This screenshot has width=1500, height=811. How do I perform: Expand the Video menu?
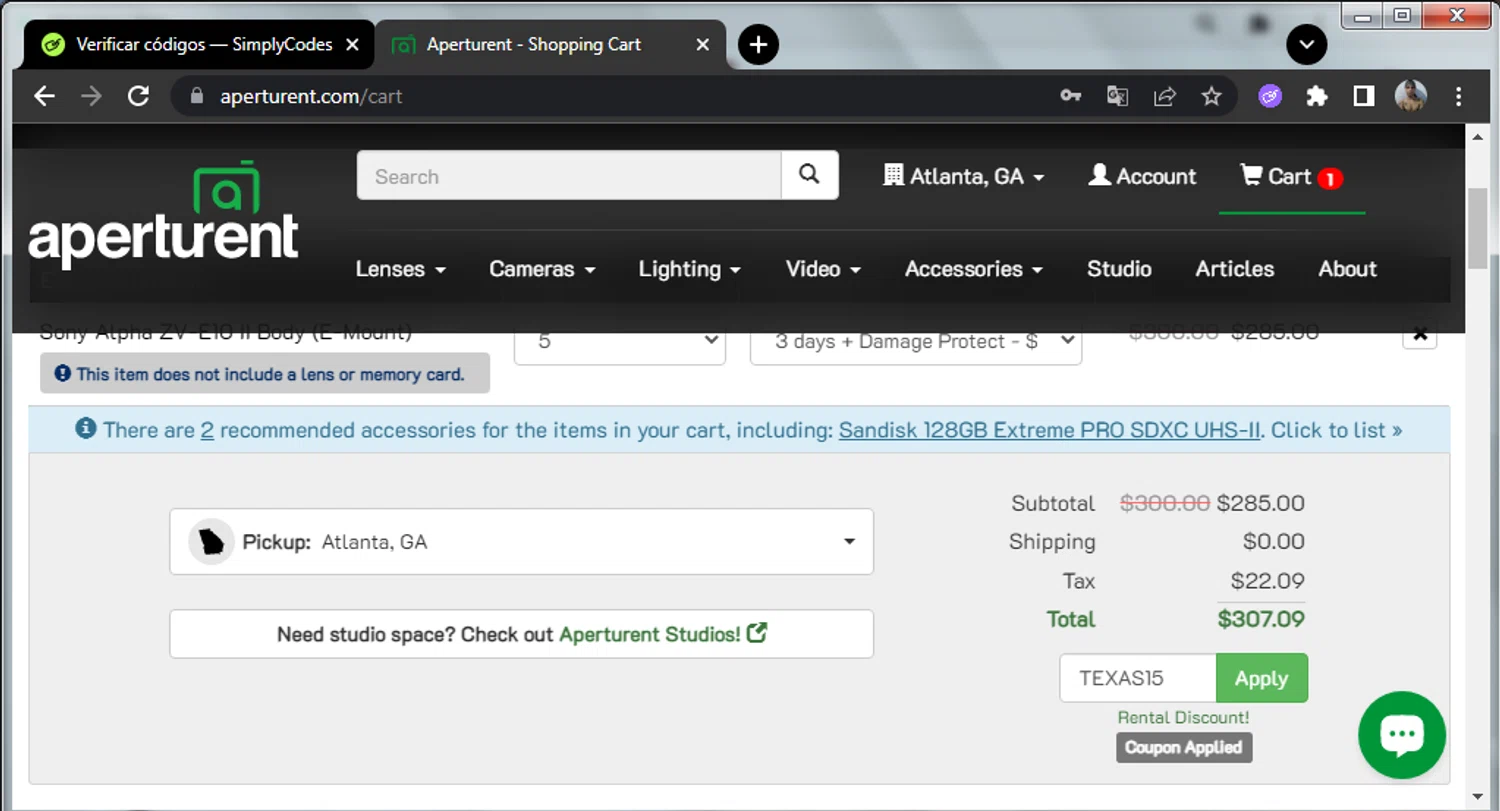[823, 269]
